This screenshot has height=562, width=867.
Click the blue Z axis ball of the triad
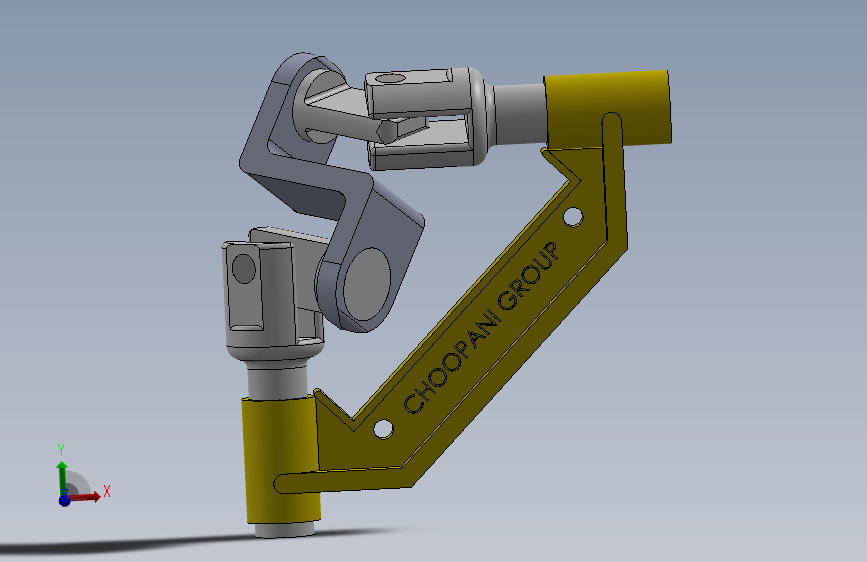pyautogui.click(x=64, y=500)
